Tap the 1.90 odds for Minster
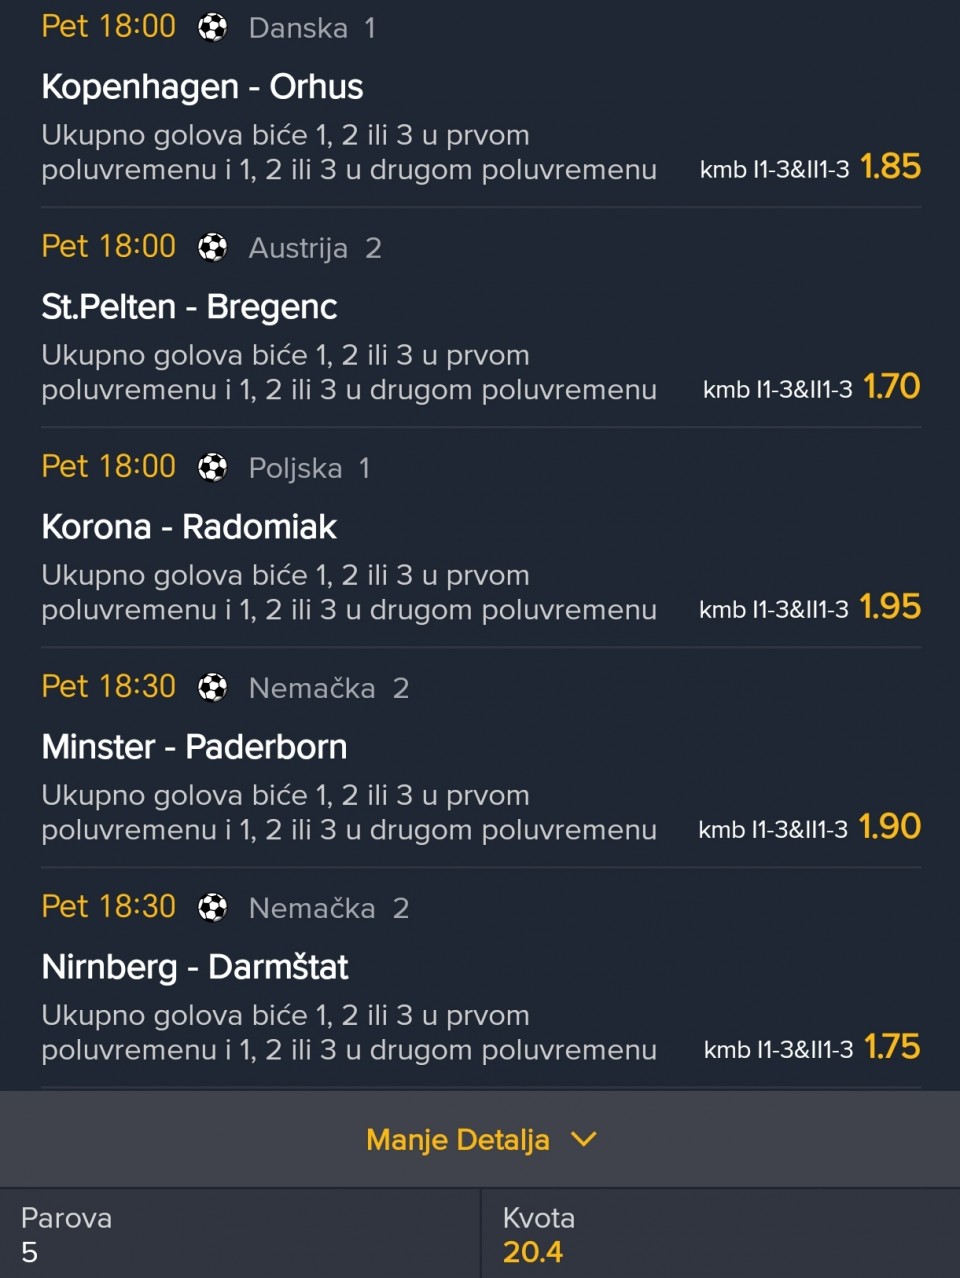The image size is (960, 1278). (890, 826)
